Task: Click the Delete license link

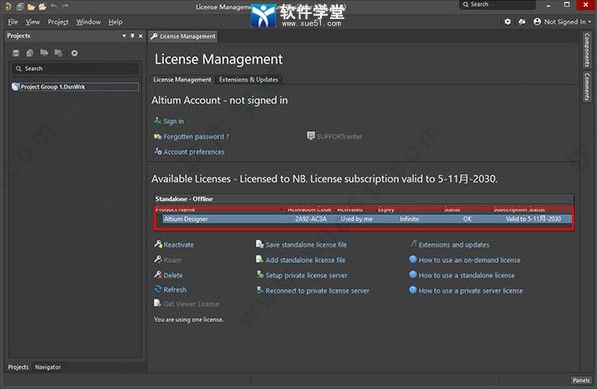Action: (169, 275)
